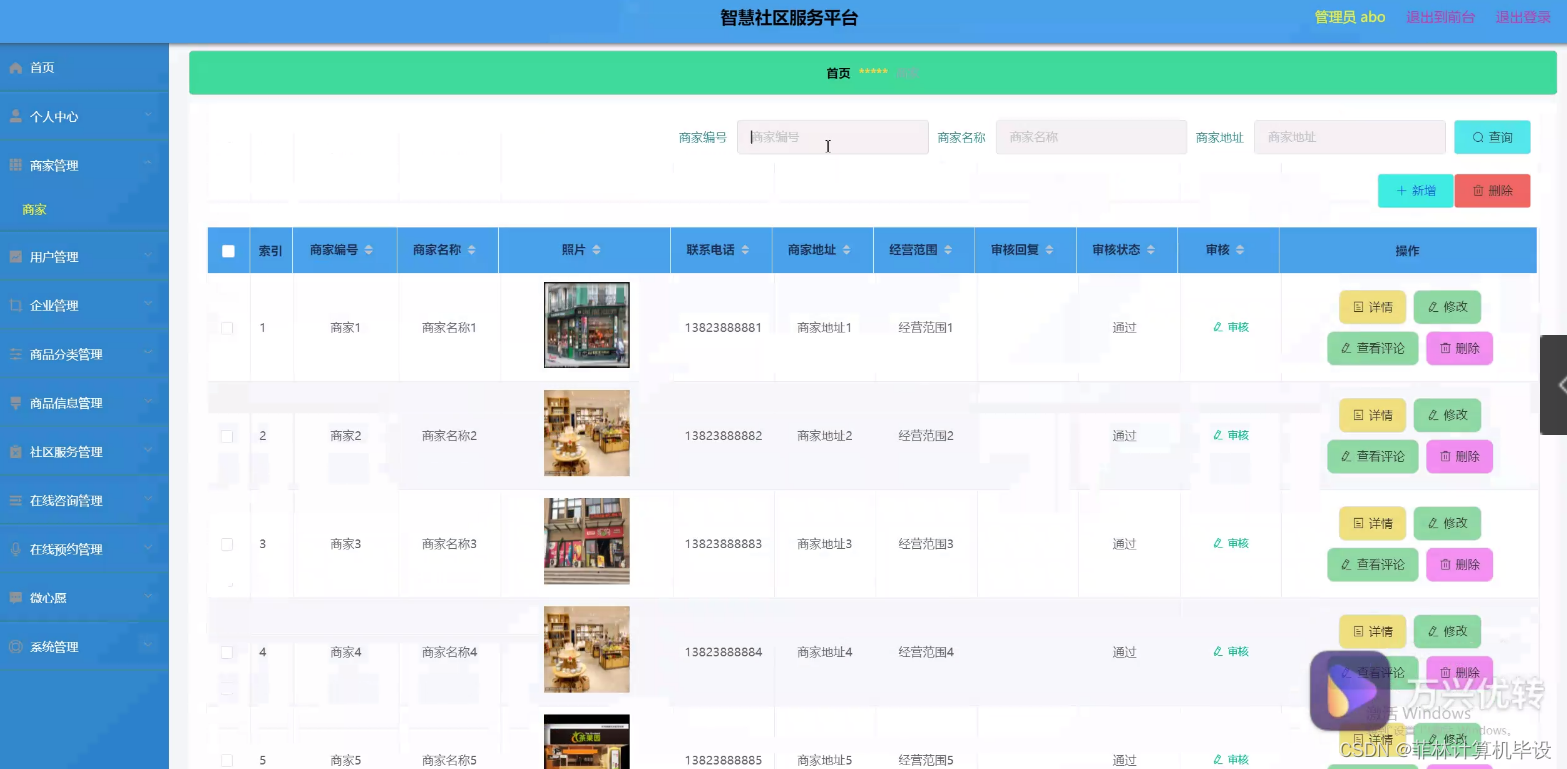Sort table by 审核回复 column arrows
1567x769 pixels.
[1049, 250]
